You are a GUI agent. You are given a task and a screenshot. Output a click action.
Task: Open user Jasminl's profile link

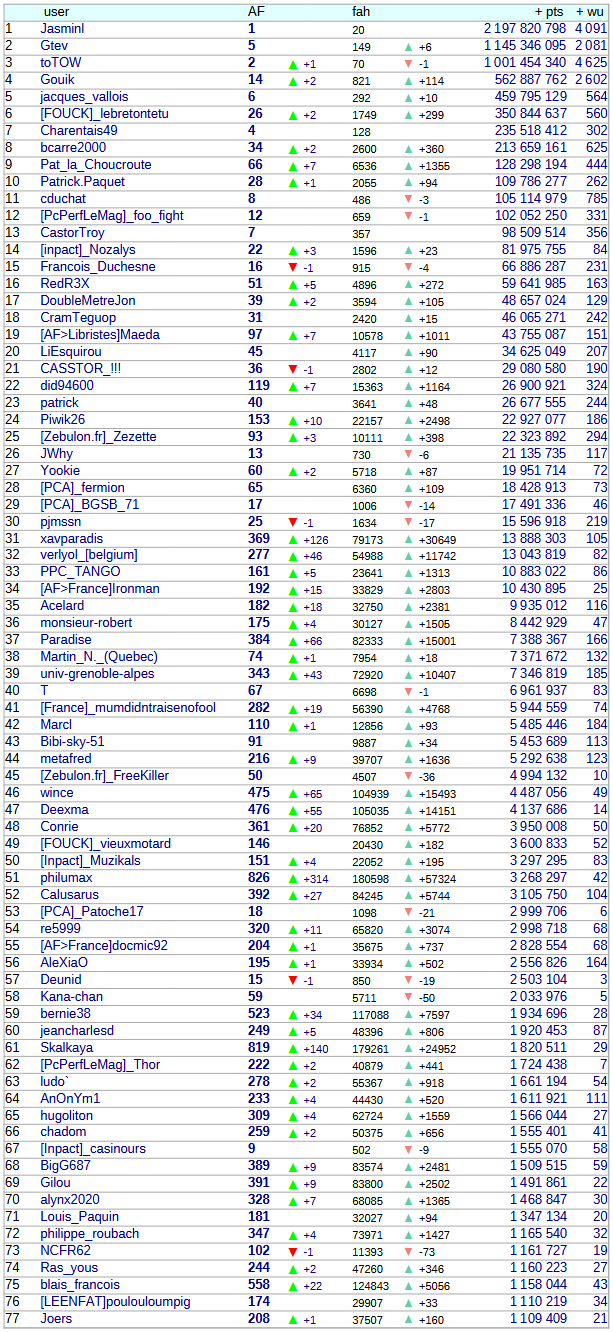coord(62,29)
